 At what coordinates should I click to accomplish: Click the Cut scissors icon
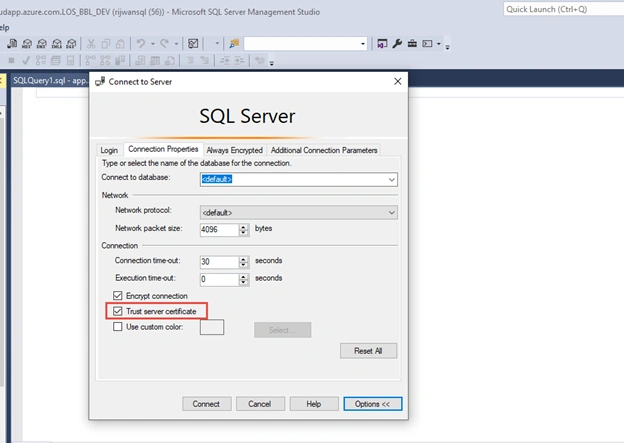[91, 43]
